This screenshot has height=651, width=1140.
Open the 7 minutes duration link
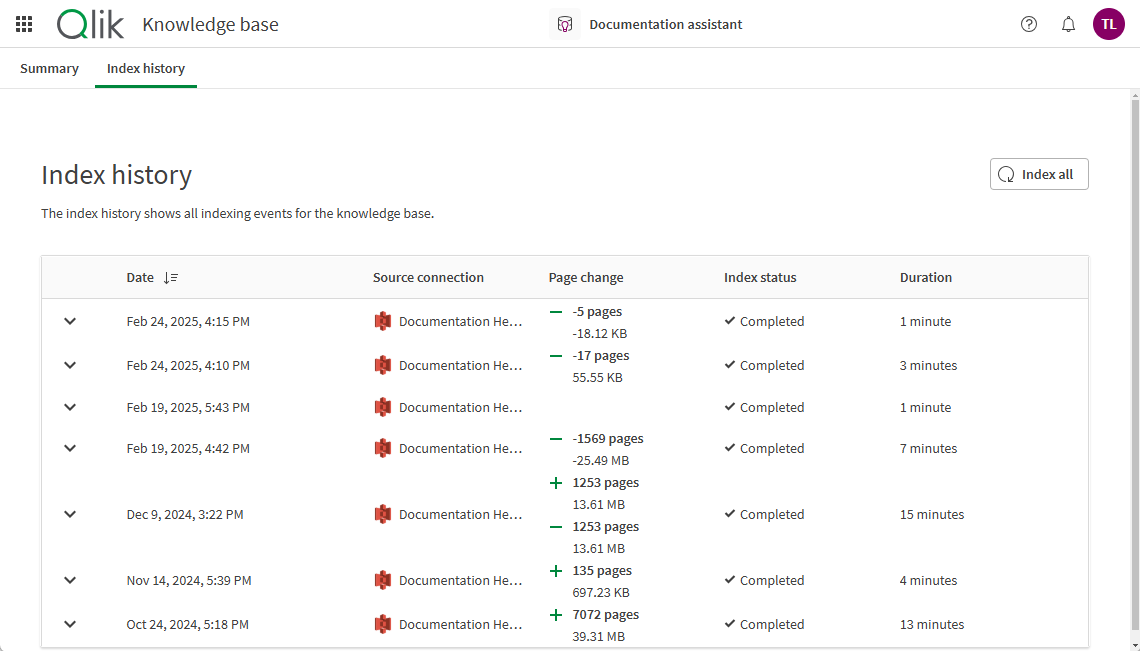pyautogui.click(x=928, y=448)
